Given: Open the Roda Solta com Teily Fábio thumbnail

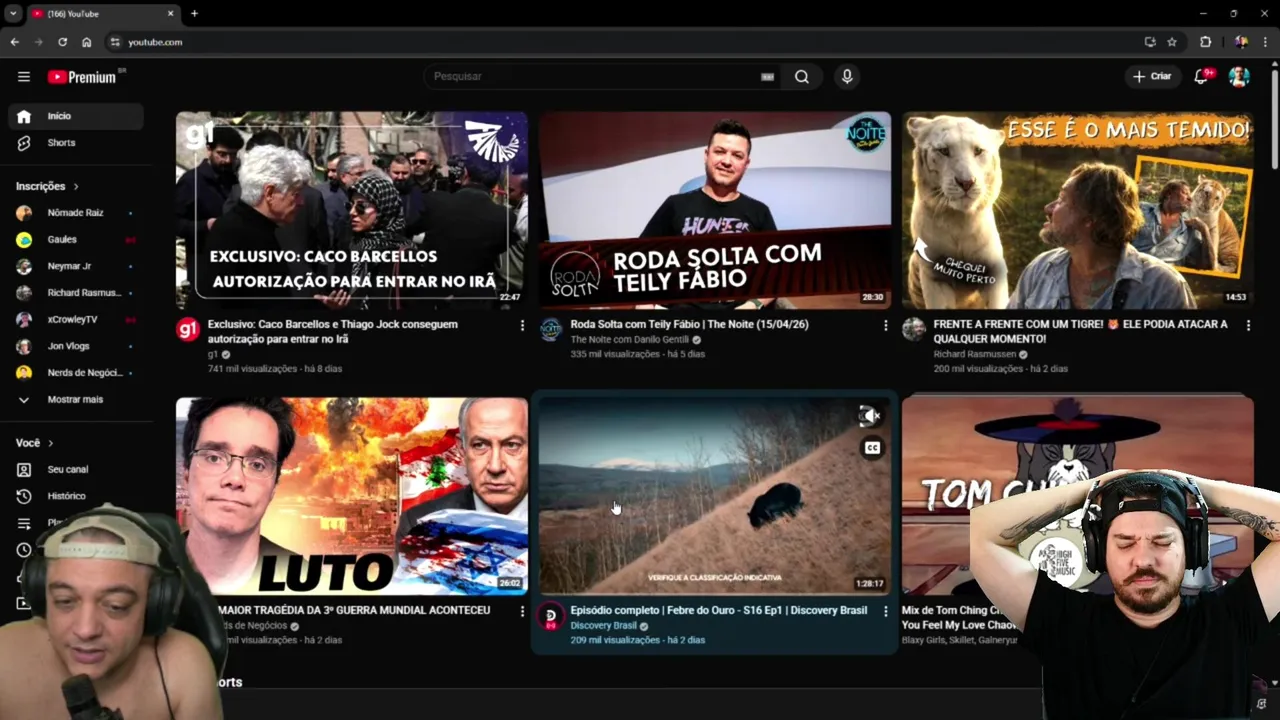Looking at the screenshot, I should click(x=715, y=210).
